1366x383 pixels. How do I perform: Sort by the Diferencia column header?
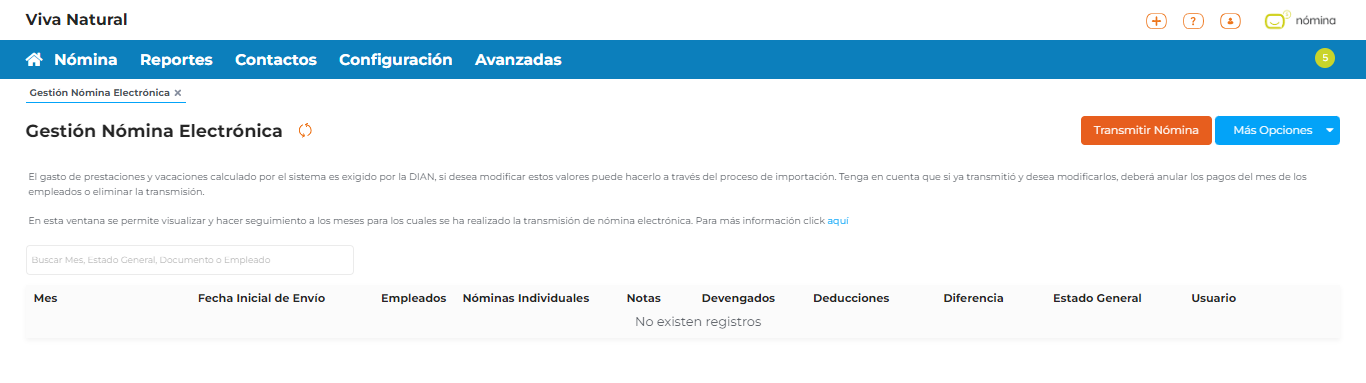point(973,298)
